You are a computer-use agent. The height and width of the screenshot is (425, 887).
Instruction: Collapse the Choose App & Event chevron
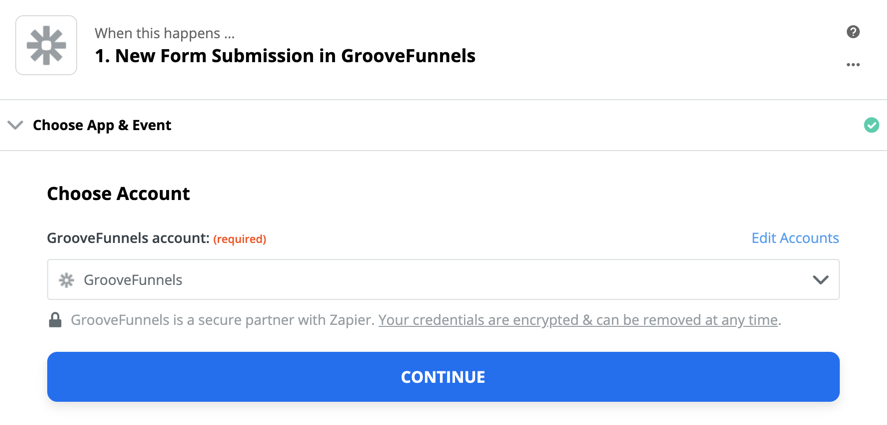(x=15, y=125)
